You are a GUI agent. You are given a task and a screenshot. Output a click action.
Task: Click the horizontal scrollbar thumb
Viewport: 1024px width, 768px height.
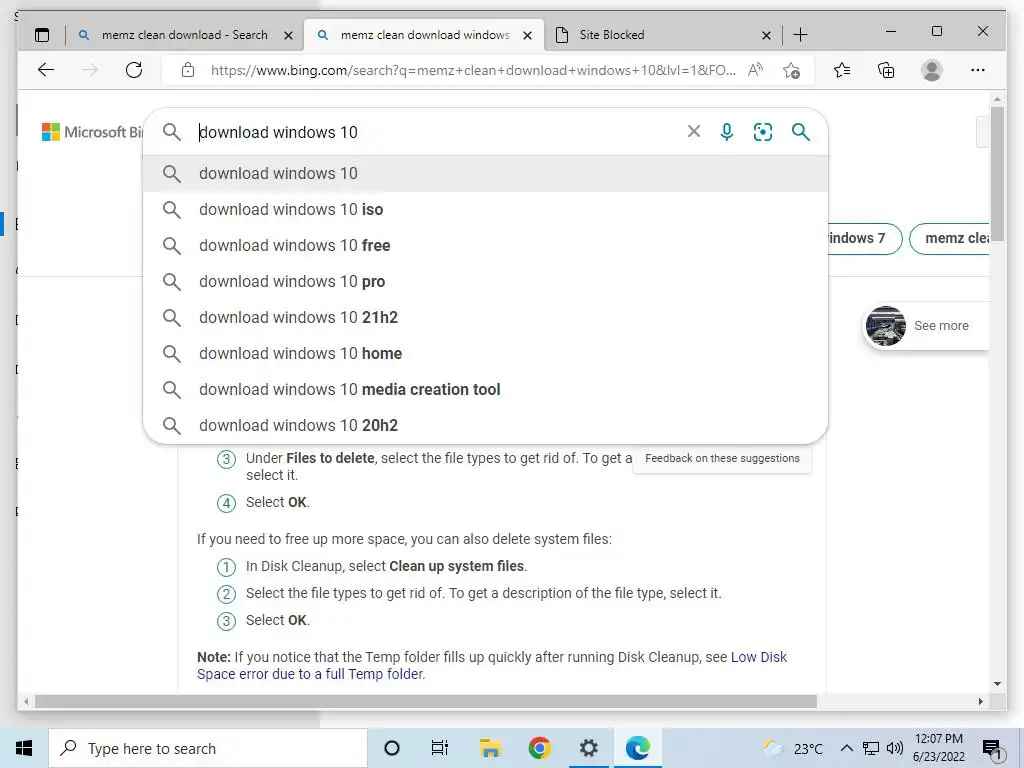[x=426, y=701]
